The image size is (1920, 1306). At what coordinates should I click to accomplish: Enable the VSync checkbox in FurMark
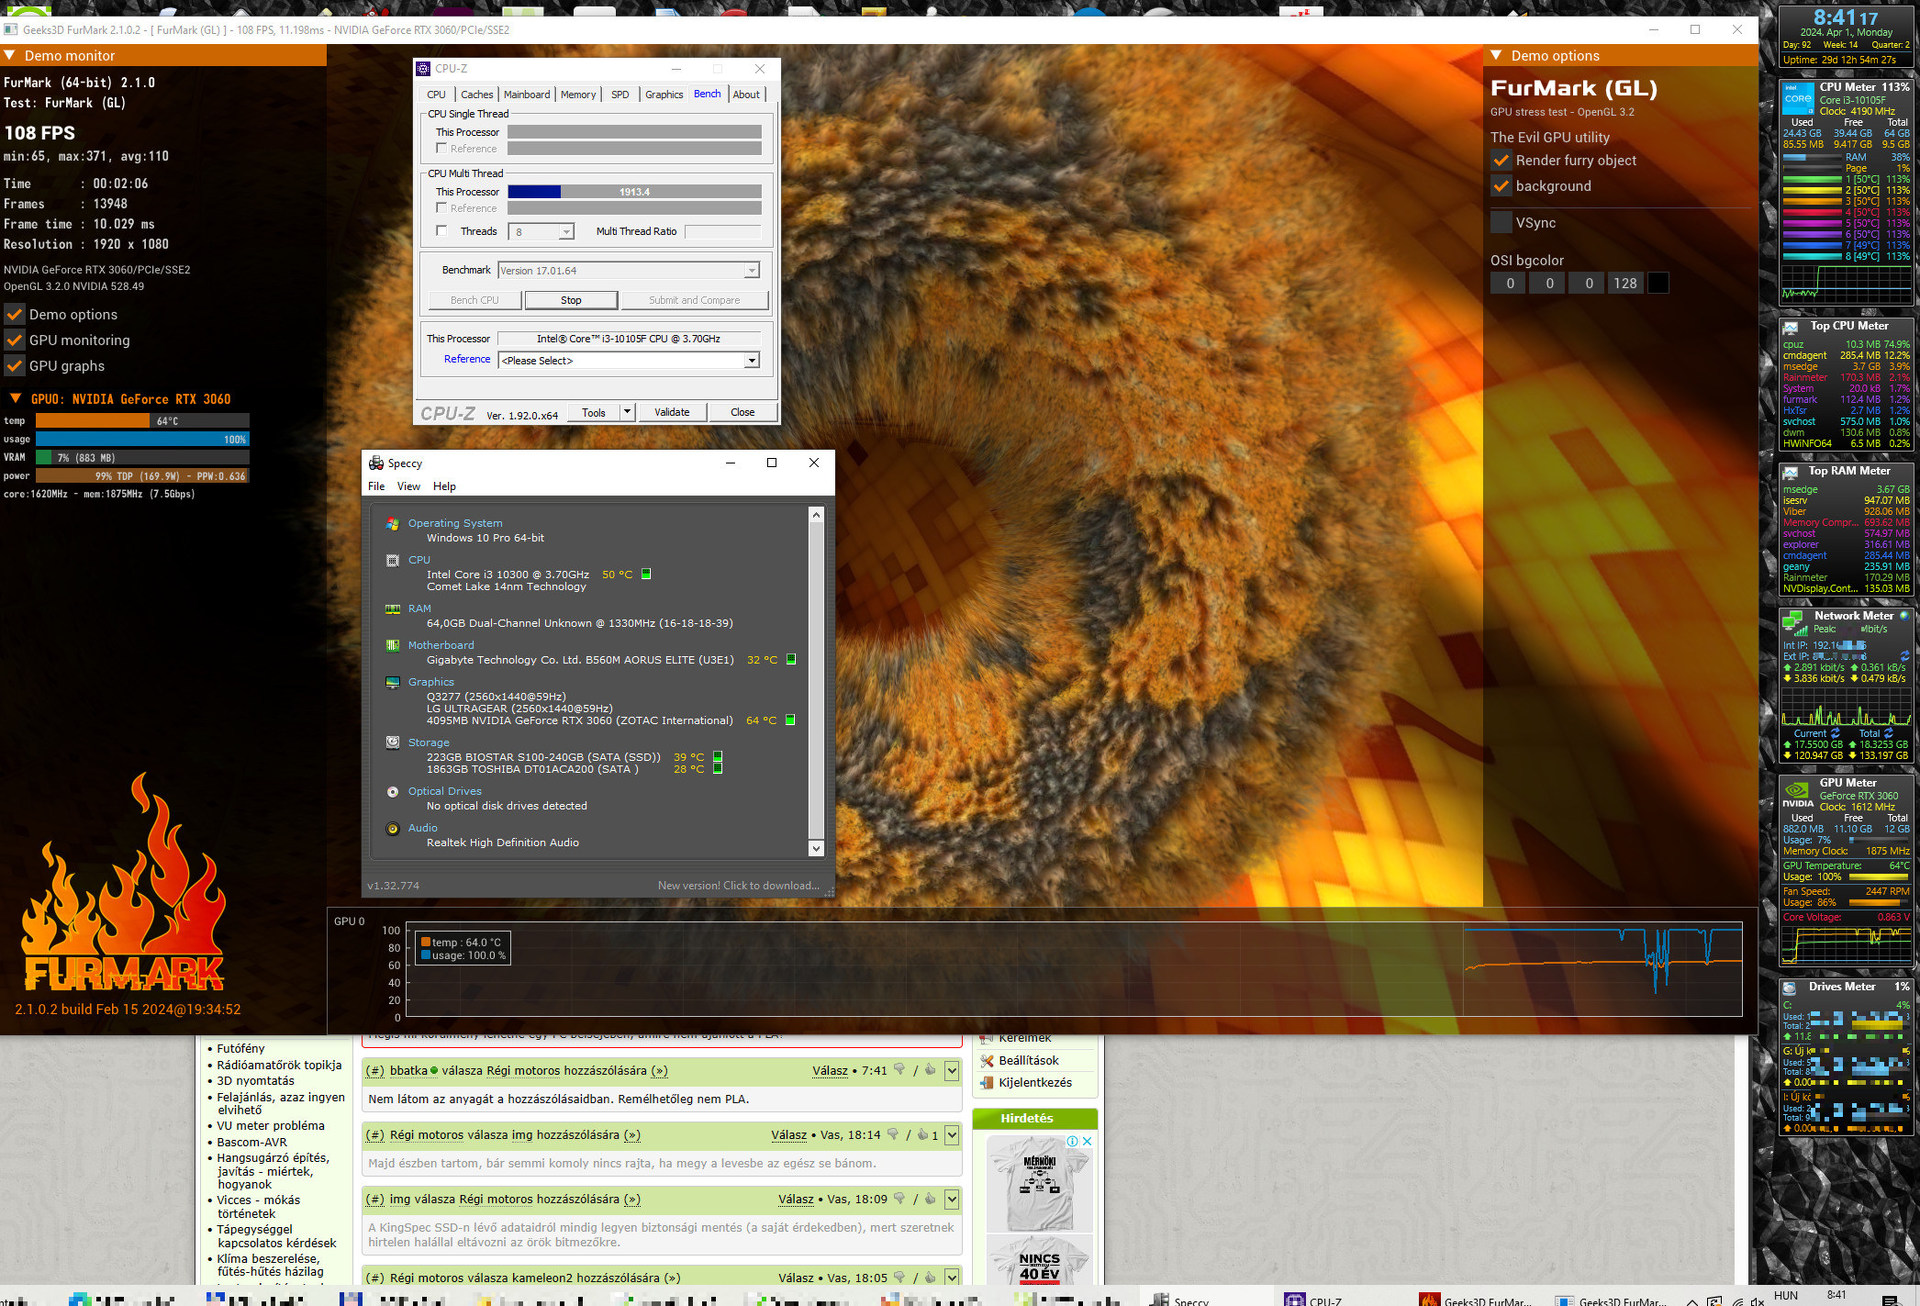pos(1501,223)
